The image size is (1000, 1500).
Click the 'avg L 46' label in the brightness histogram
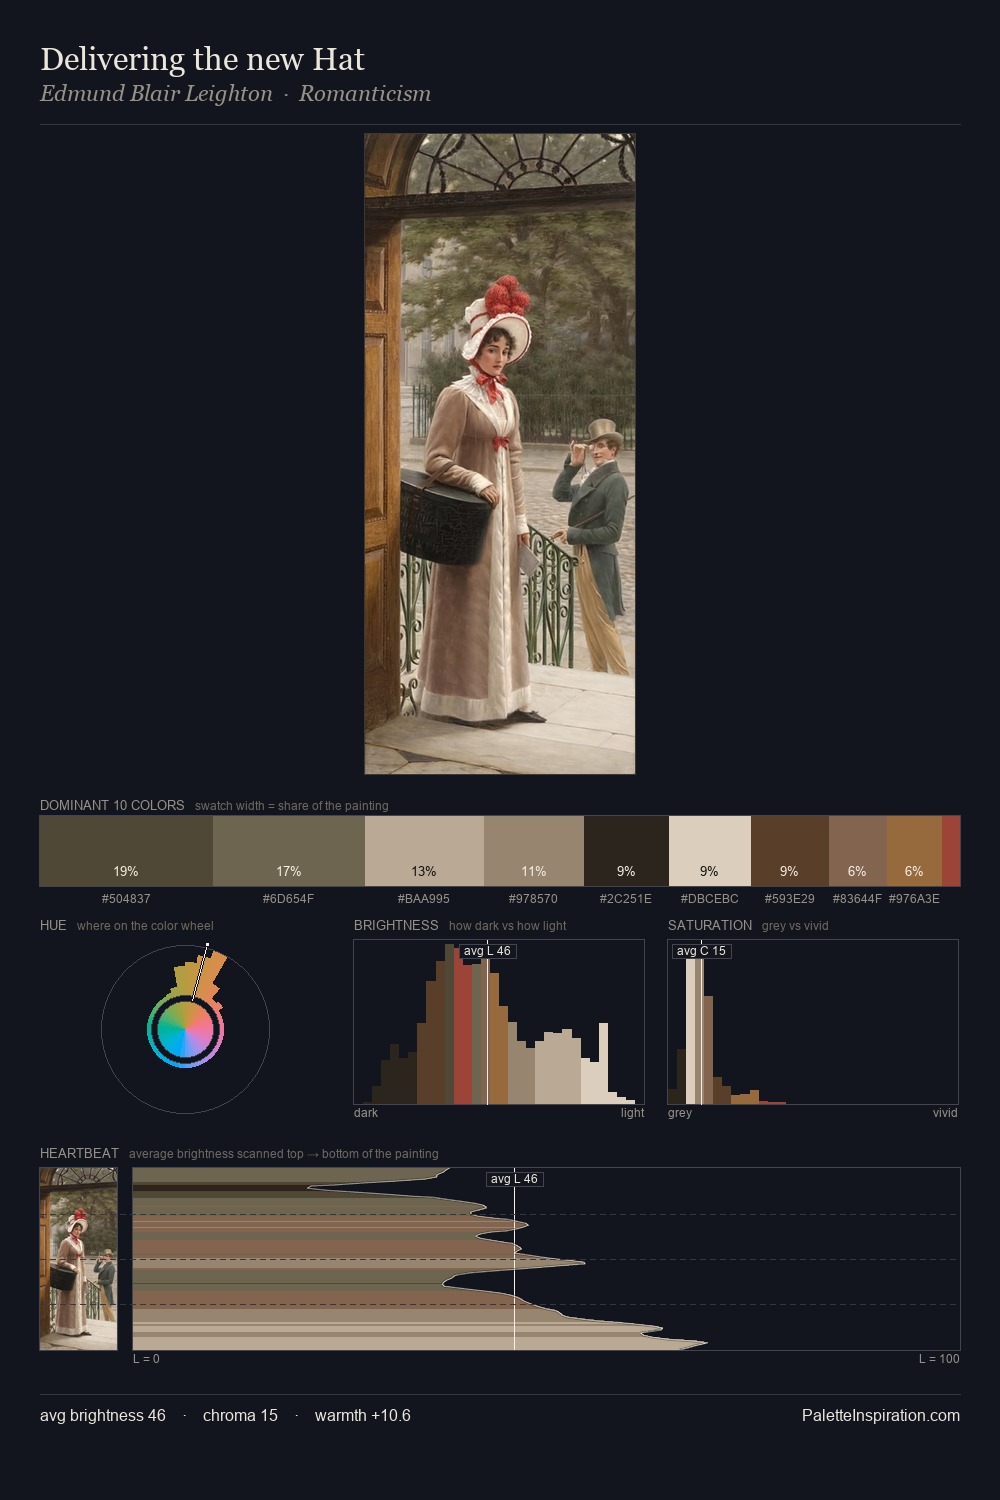(x=488, y=951)
